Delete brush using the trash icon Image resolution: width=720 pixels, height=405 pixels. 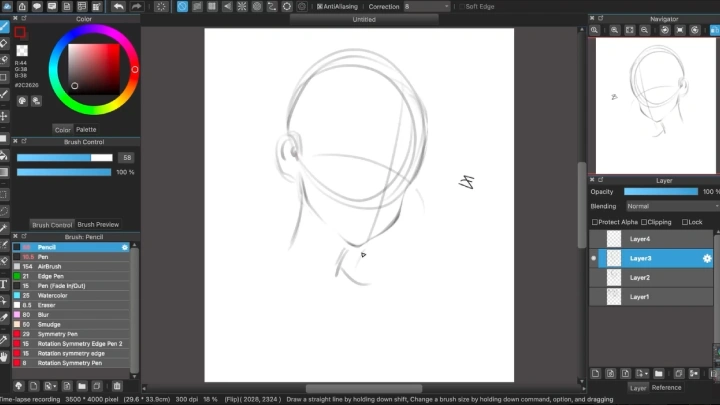[x=117, y=385]
